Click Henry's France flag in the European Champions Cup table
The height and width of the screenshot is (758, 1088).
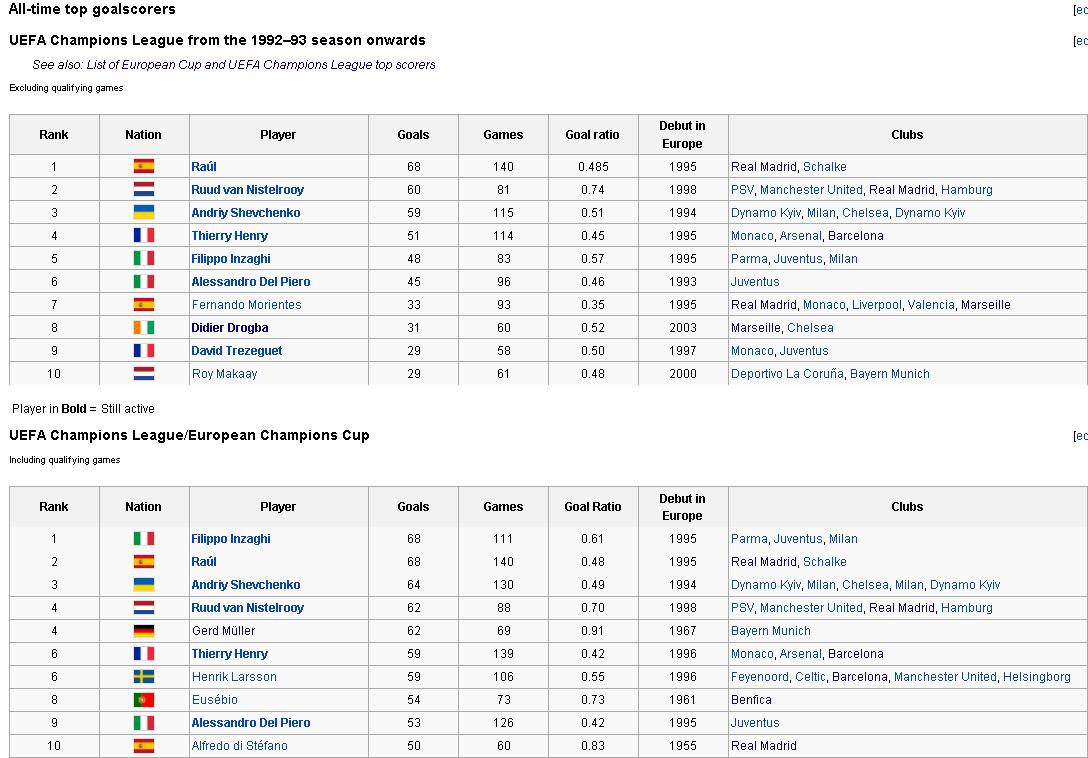pos(144,654)
